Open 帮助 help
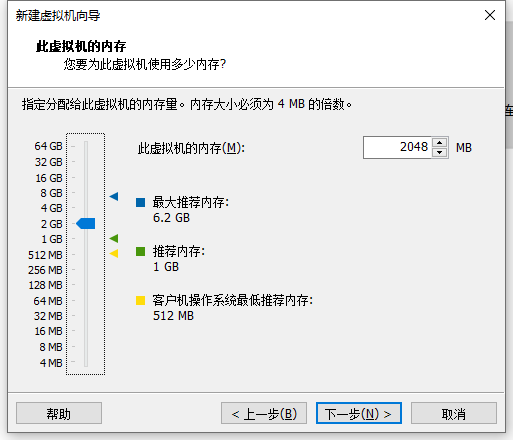Image resolution: width=513 pixels, height=440 pixels. (59, 413)
